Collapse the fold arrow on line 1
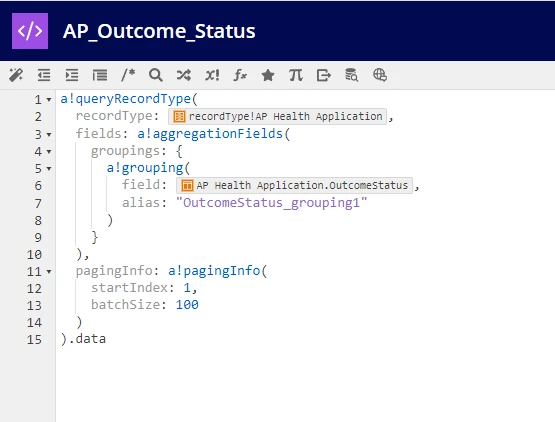The image size is (555, 422). click(x=49, y=100)
